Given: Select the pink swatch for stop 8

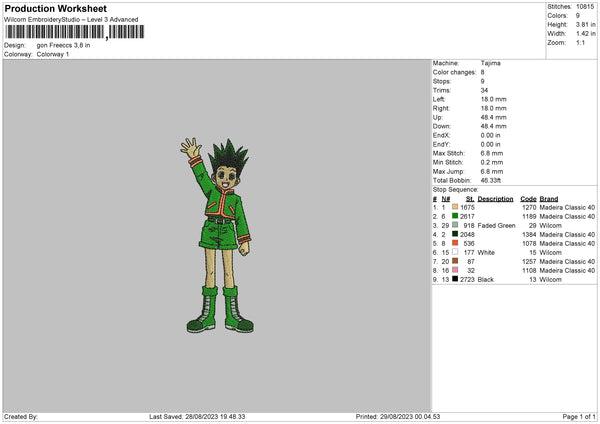Looking at the screenshot, I should (454, 270).
